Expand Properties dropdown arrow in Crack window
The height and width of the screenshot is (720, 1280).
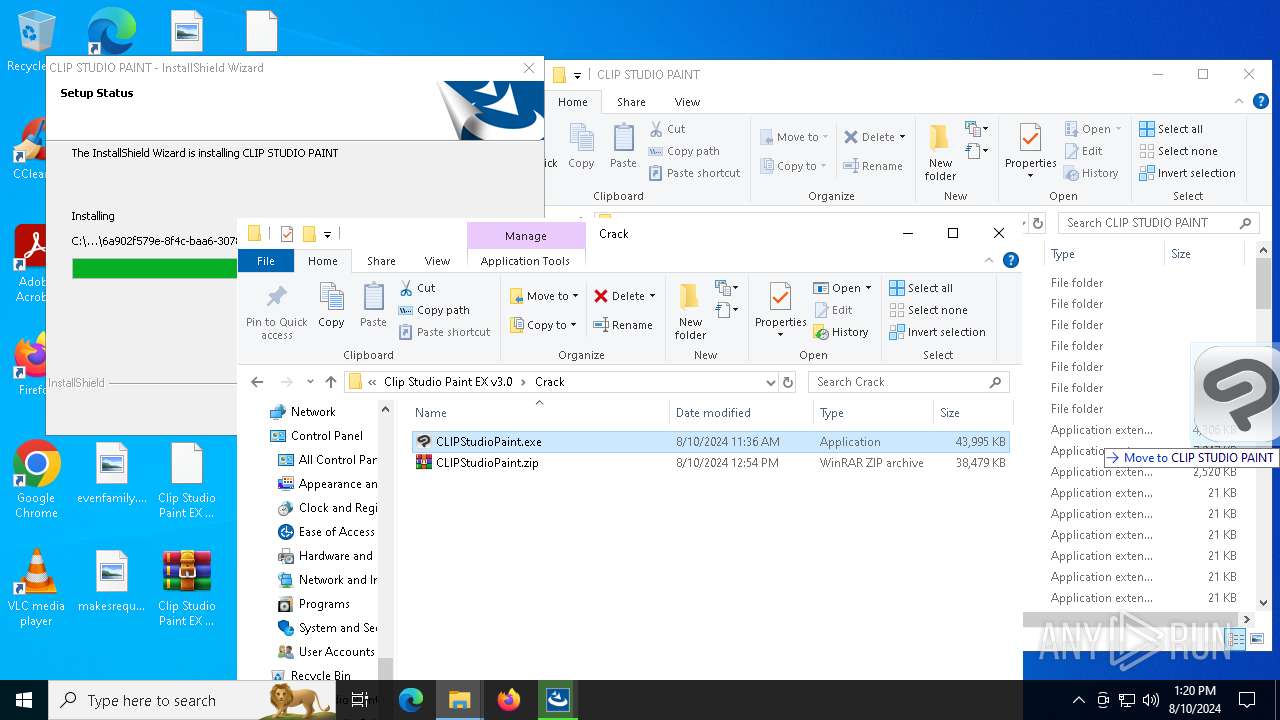[781, 334]
